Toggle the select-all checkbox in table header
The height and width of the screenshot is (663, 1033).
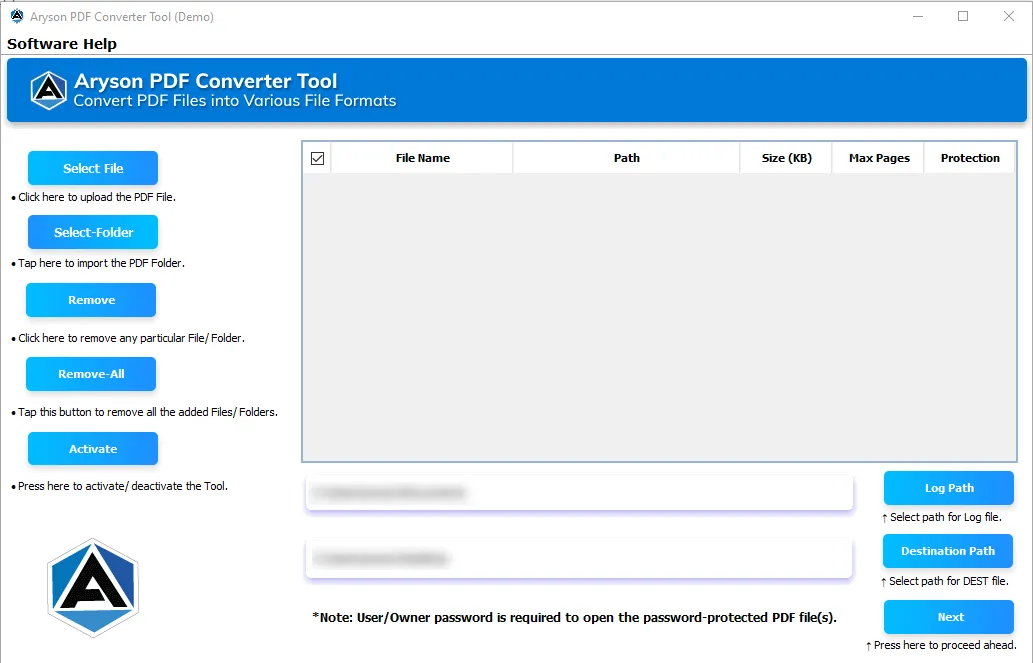tap(318, 158)
